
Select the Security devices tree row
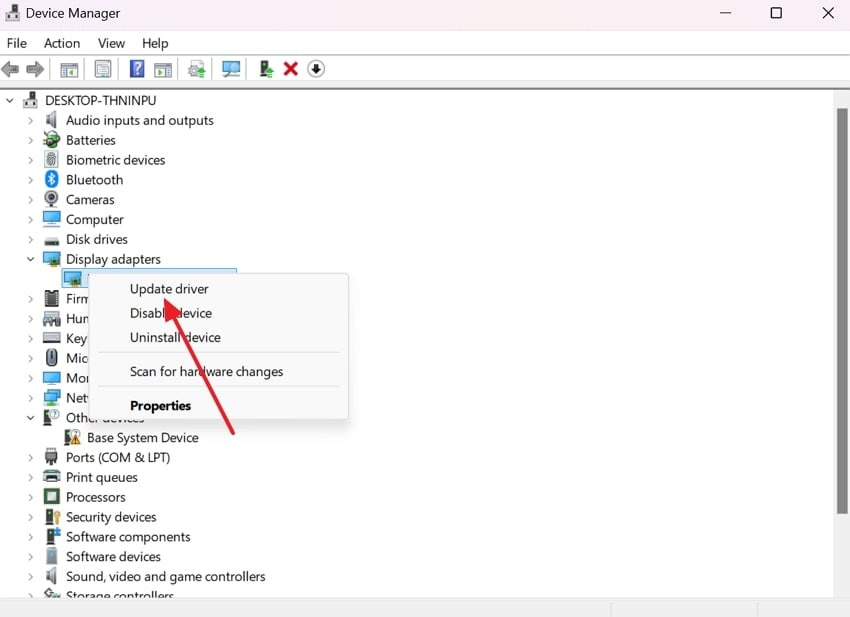[x=111, y=517]
